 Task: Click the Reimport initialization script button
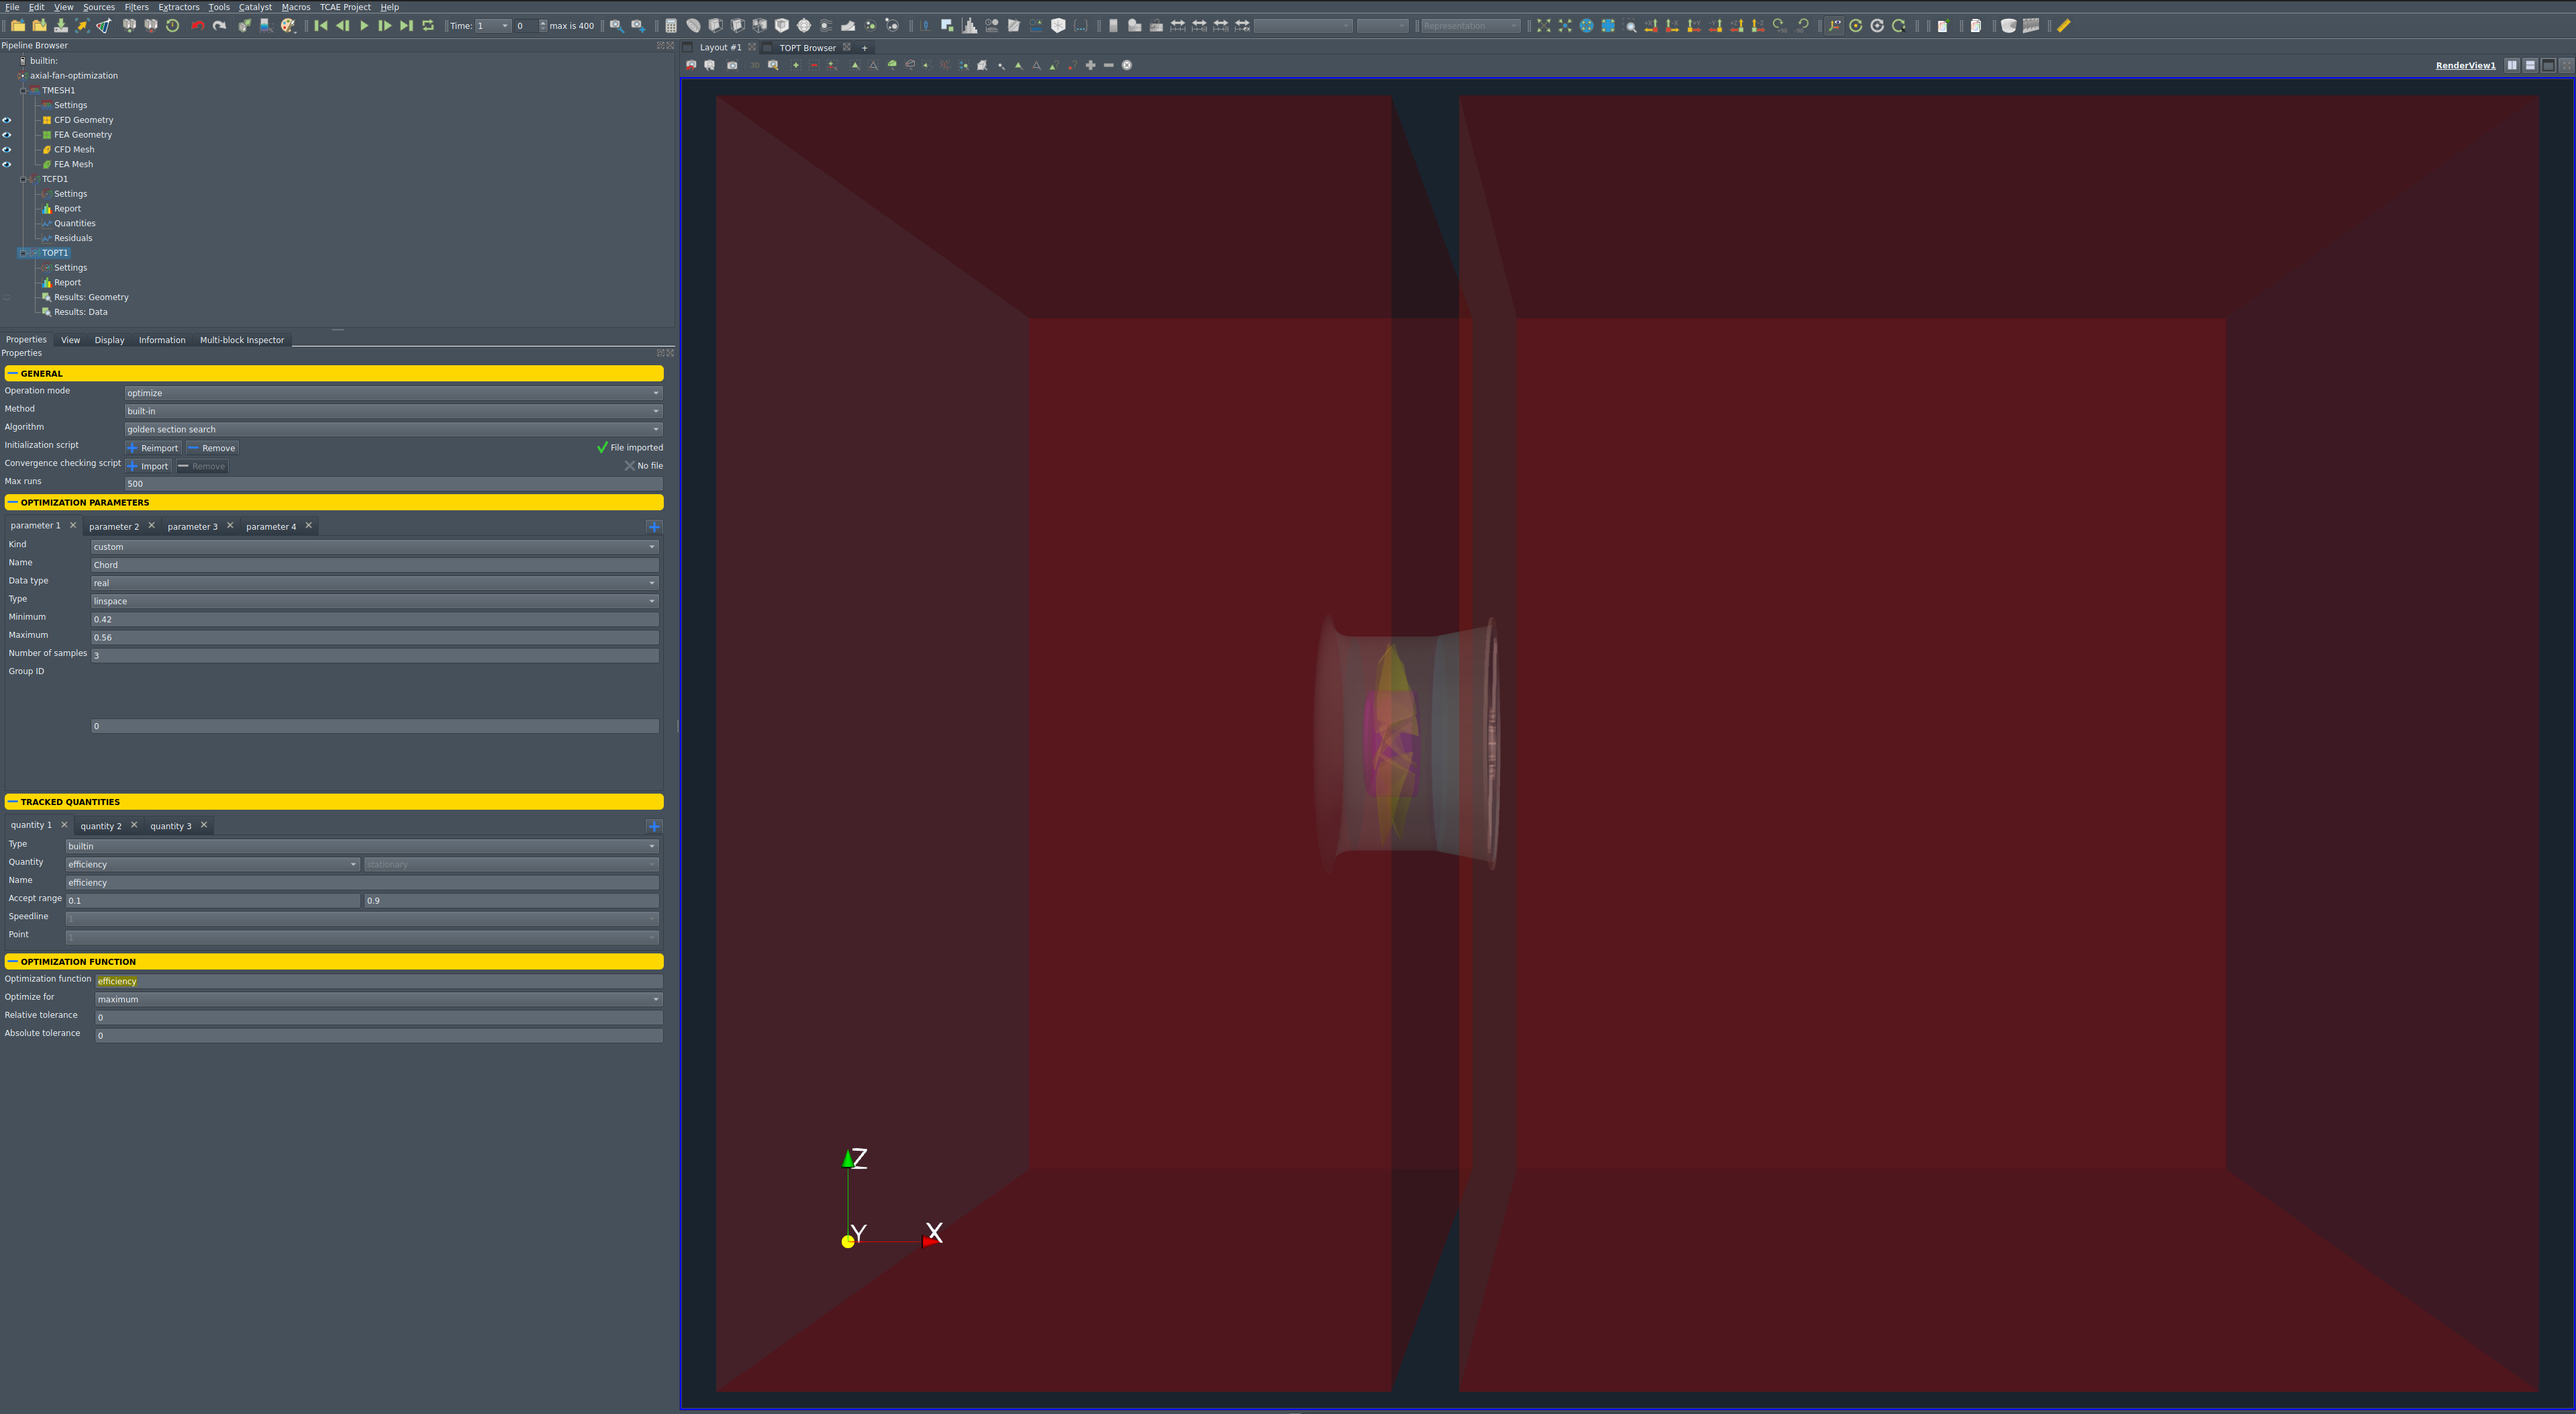152,448
